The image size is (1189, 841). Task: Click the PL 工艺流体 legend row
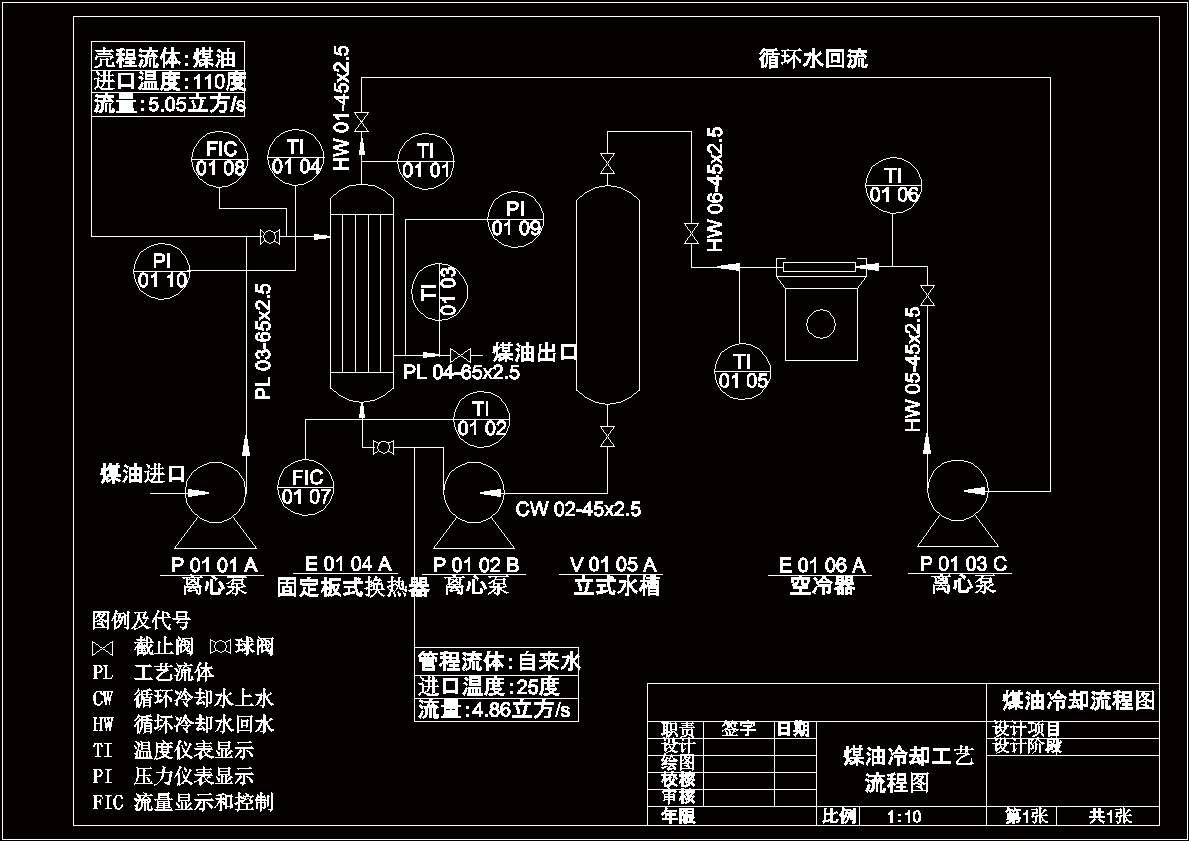pos(153,673)
